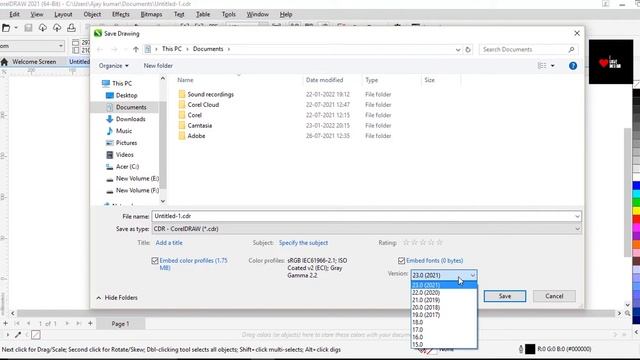This screenshot has width=640, height=360.
Task: Click the publish tray icon in toolbar
Action: pyautogui.click(x=71, y=28)
